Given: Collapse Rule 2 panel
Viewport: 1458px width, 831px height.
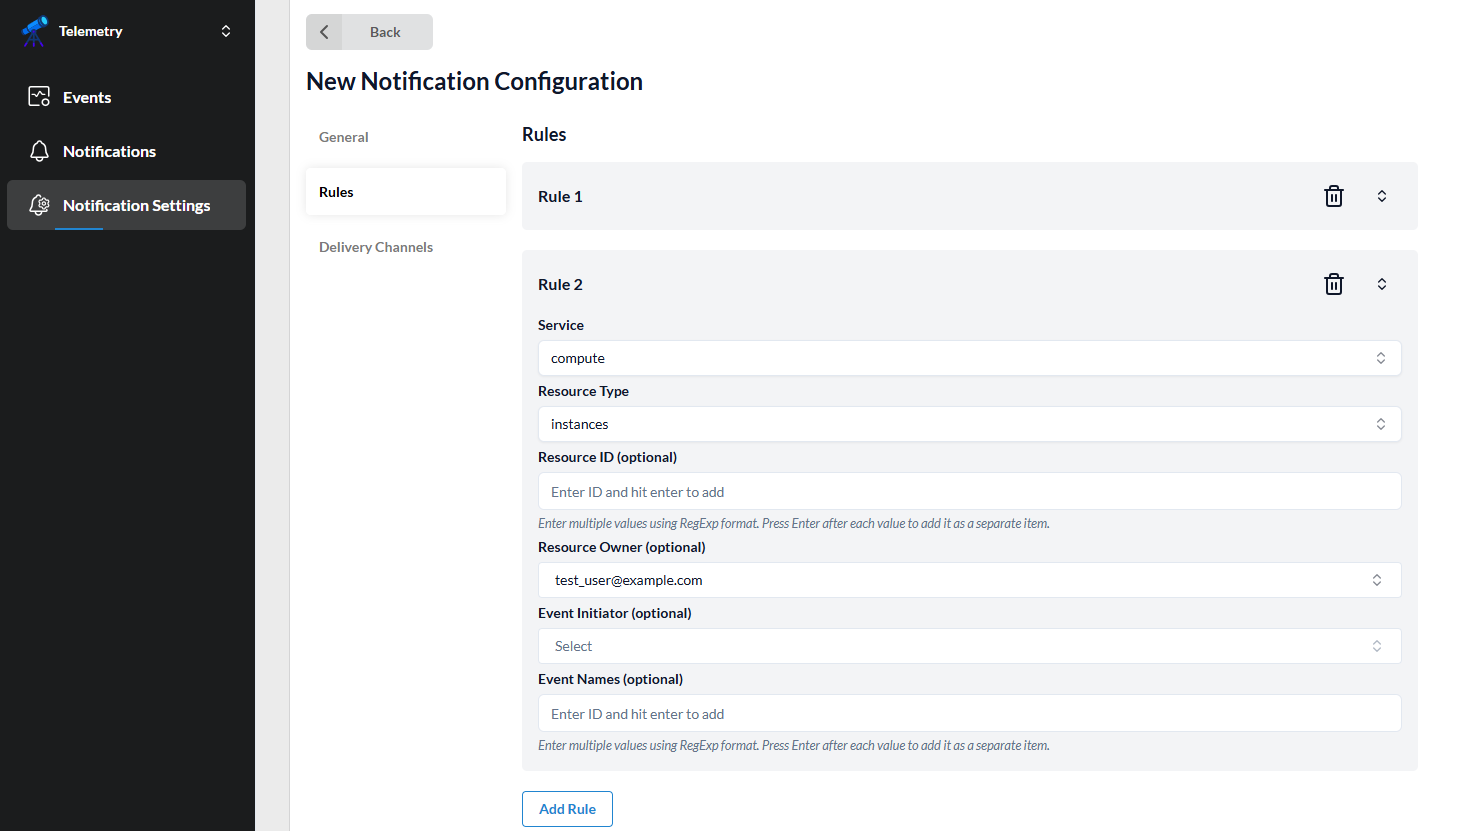Looking at the screenshot, I should (x=1381, y=284).
